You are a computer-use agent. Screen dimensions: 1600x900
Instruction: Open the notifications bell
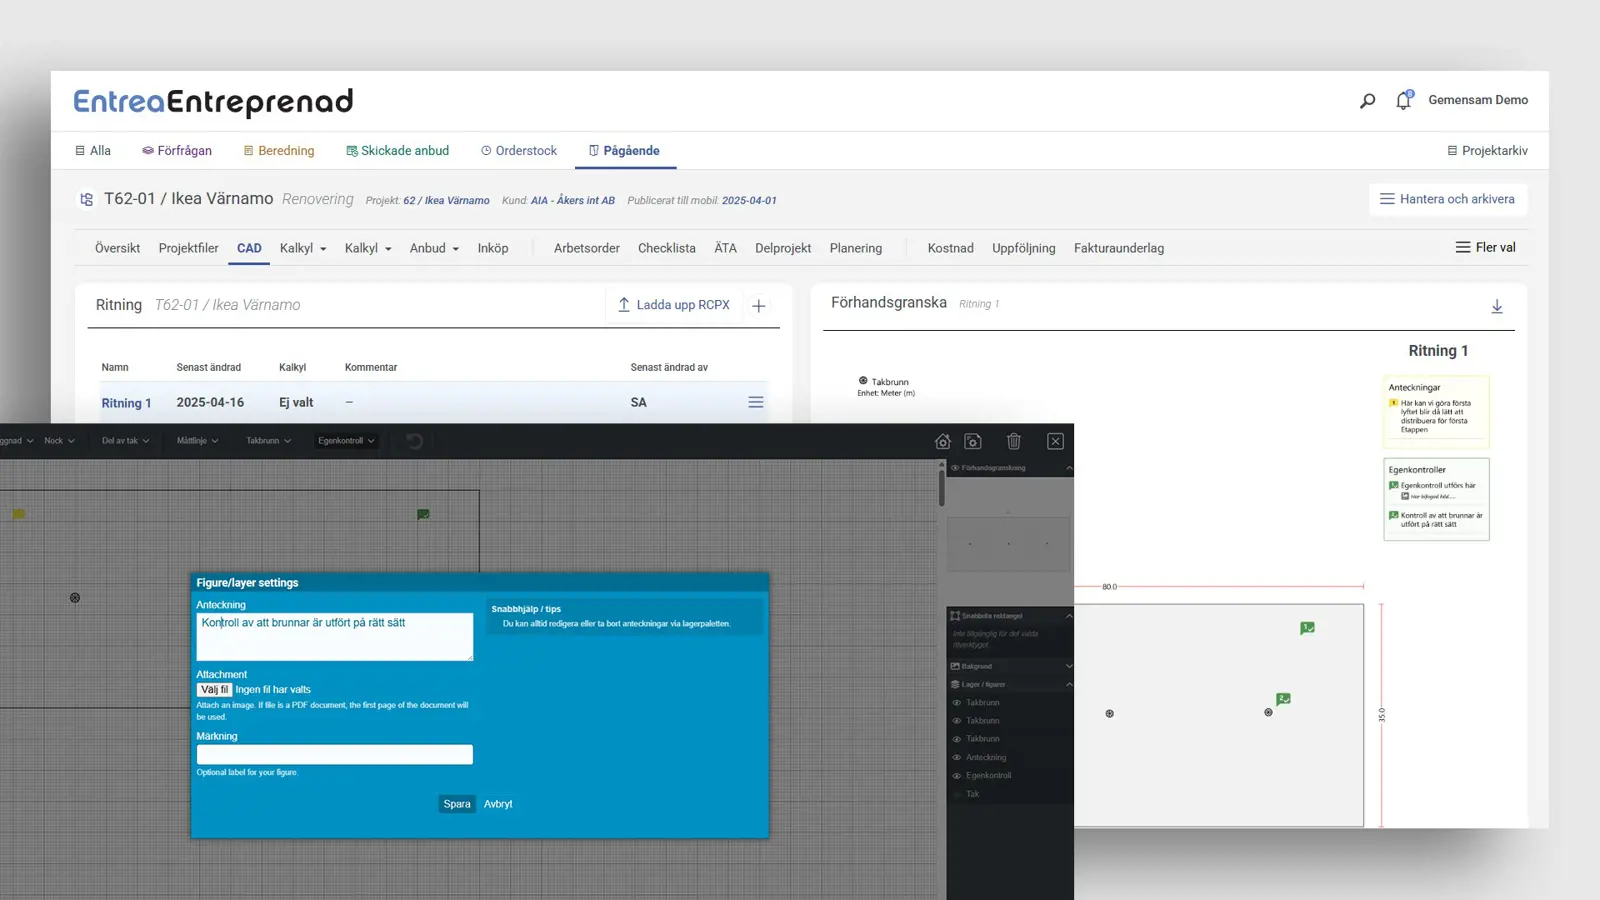click(1403, 100)
